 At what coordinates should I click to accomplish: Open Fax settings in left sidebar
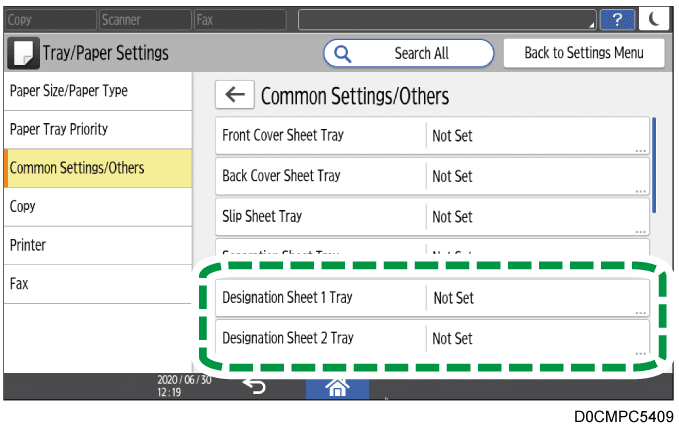(97, 284)
